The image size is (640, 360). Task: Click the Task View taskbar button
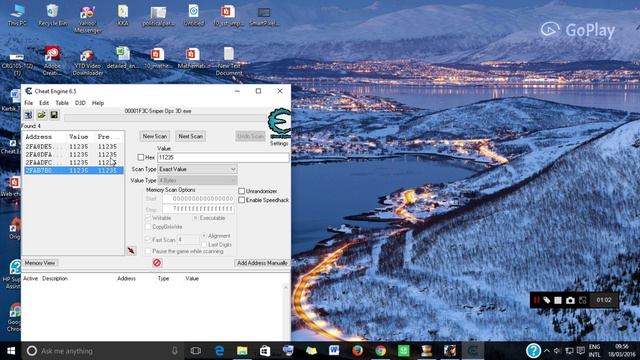tap(196, 351)
